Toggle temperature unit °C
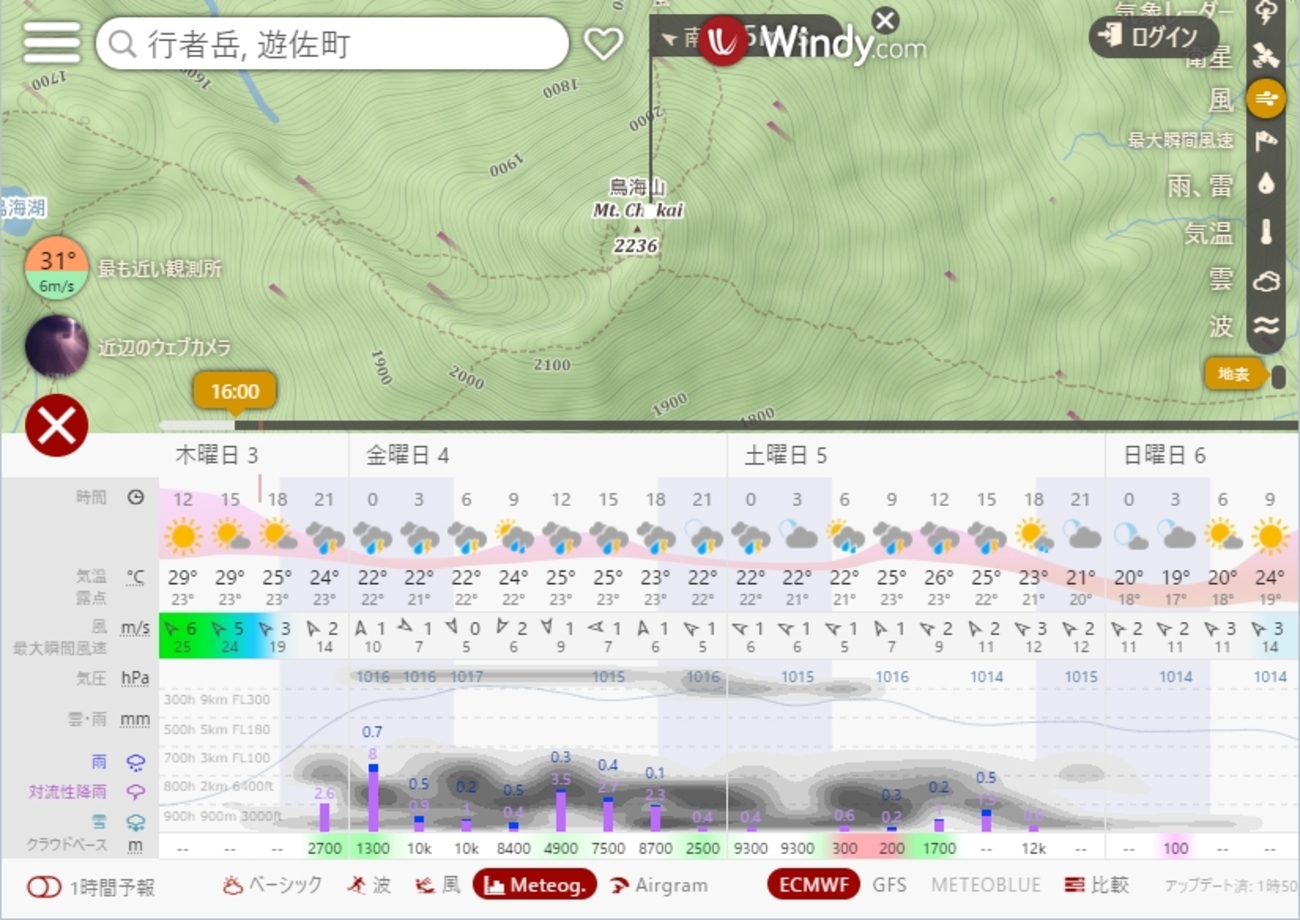 [x=135, y=577]
